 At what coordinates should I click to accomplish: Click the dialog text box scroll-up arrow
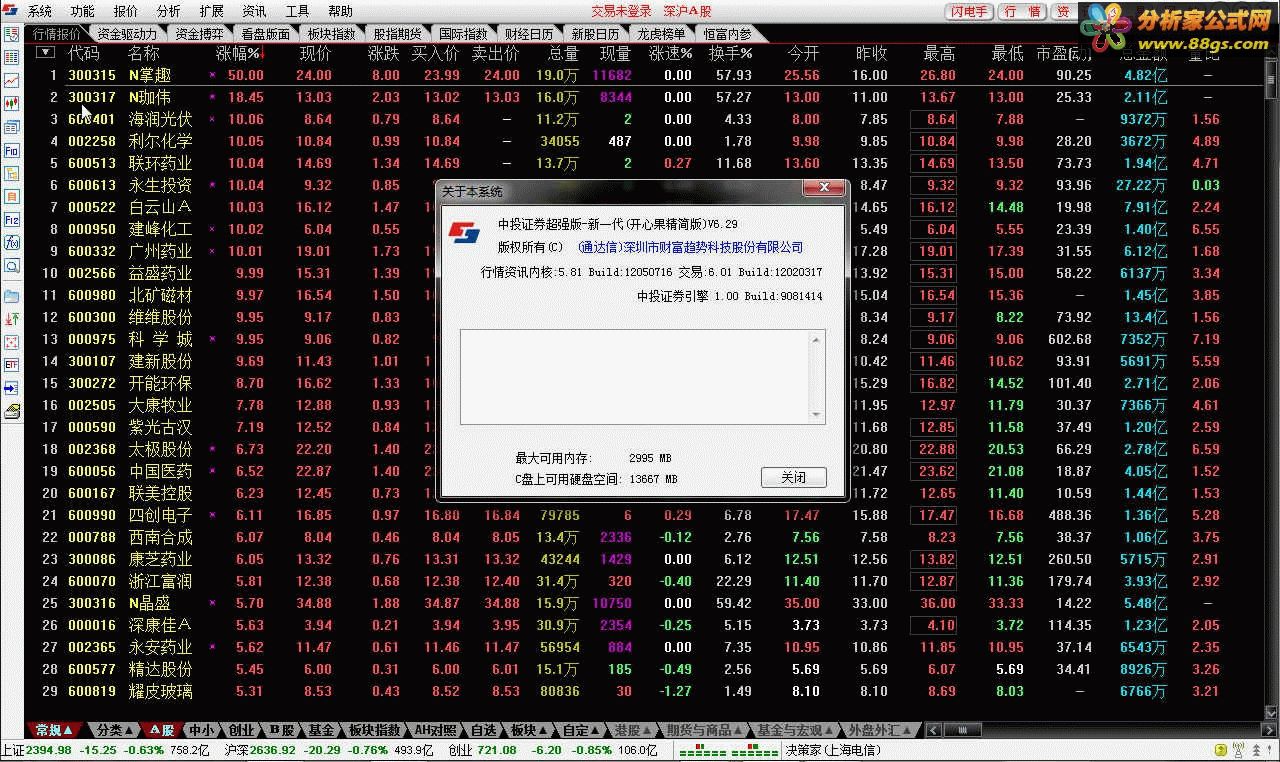click(817, 341)
